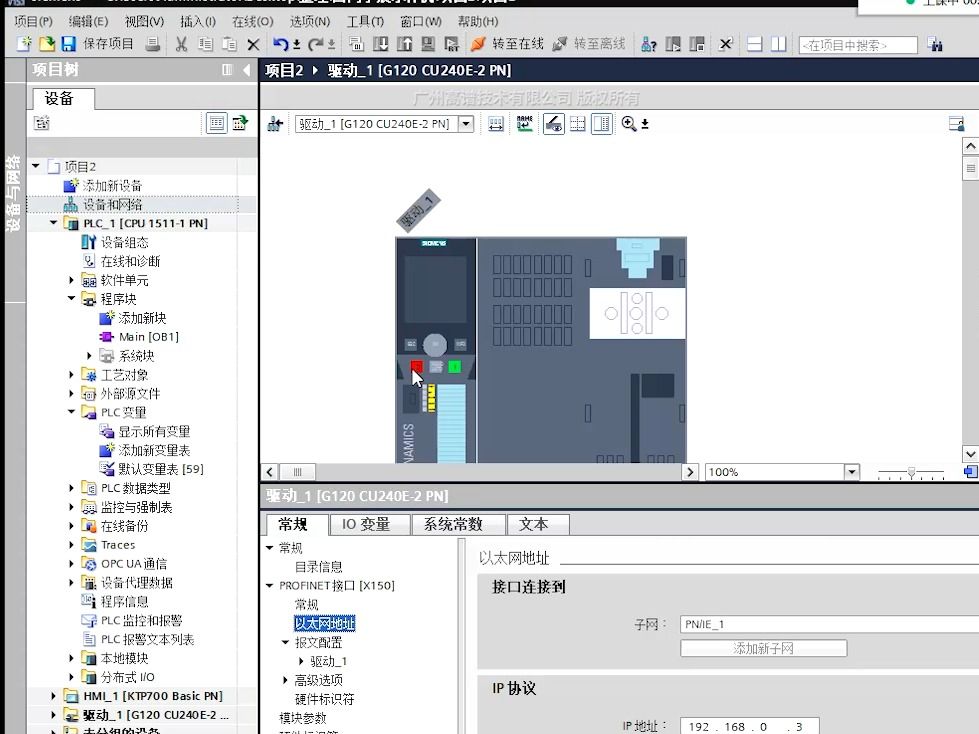Click the start simulation icon
The width and height of the screenshot is (979, 734).
(428, 44)
